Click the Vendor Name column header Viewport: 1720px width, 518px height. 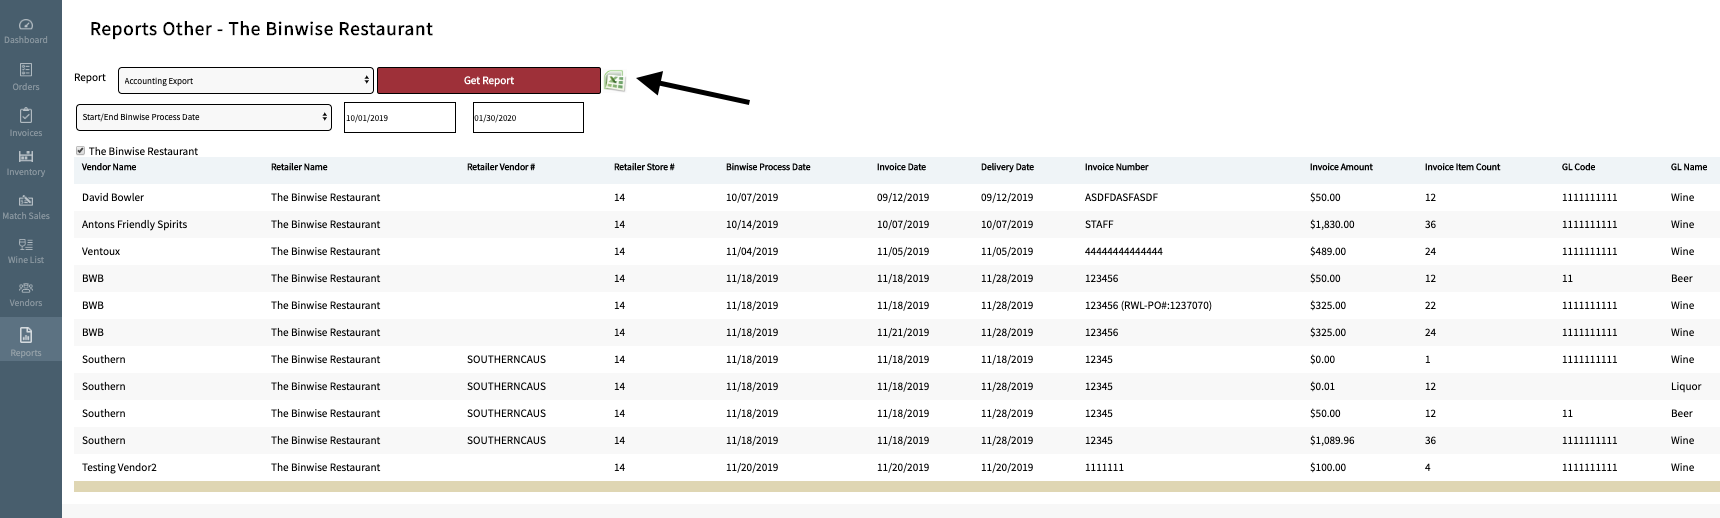click(x=109, y=167)
